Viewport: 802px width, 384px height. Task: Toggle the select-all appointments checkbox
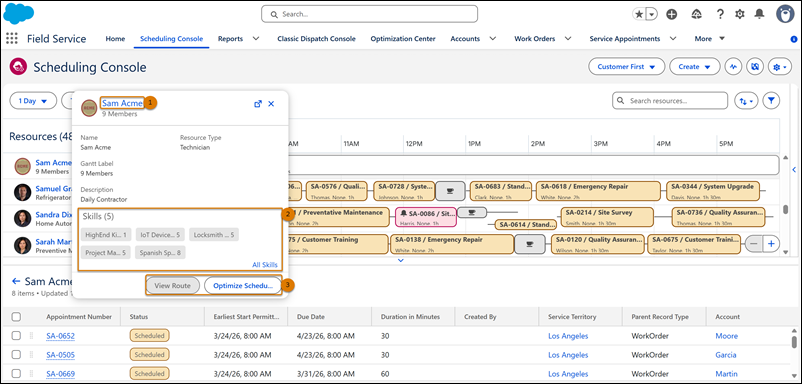[x=16, y=317]
